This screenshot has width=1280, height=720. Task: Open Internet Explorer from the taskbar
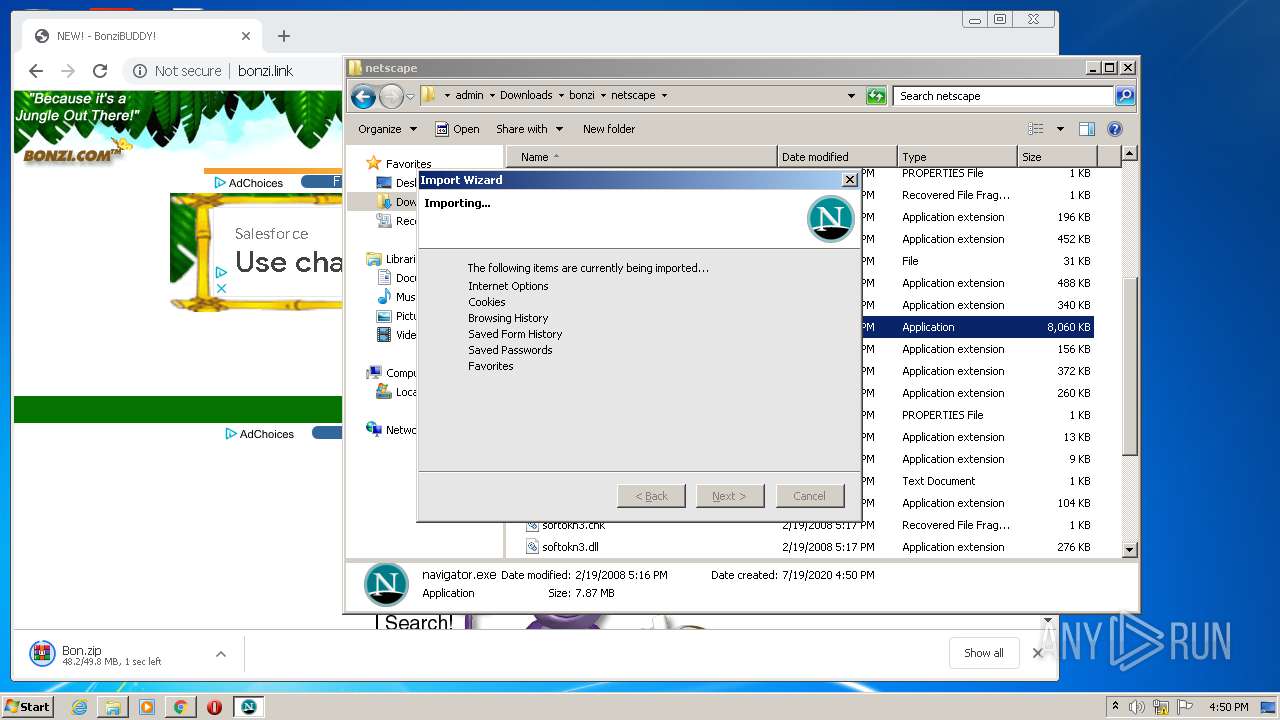(x=79, y=707)
